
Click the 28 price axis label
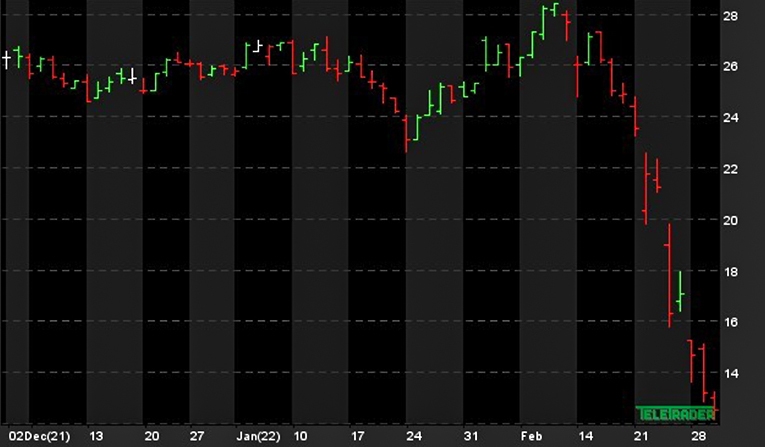[x=730, y=16]
